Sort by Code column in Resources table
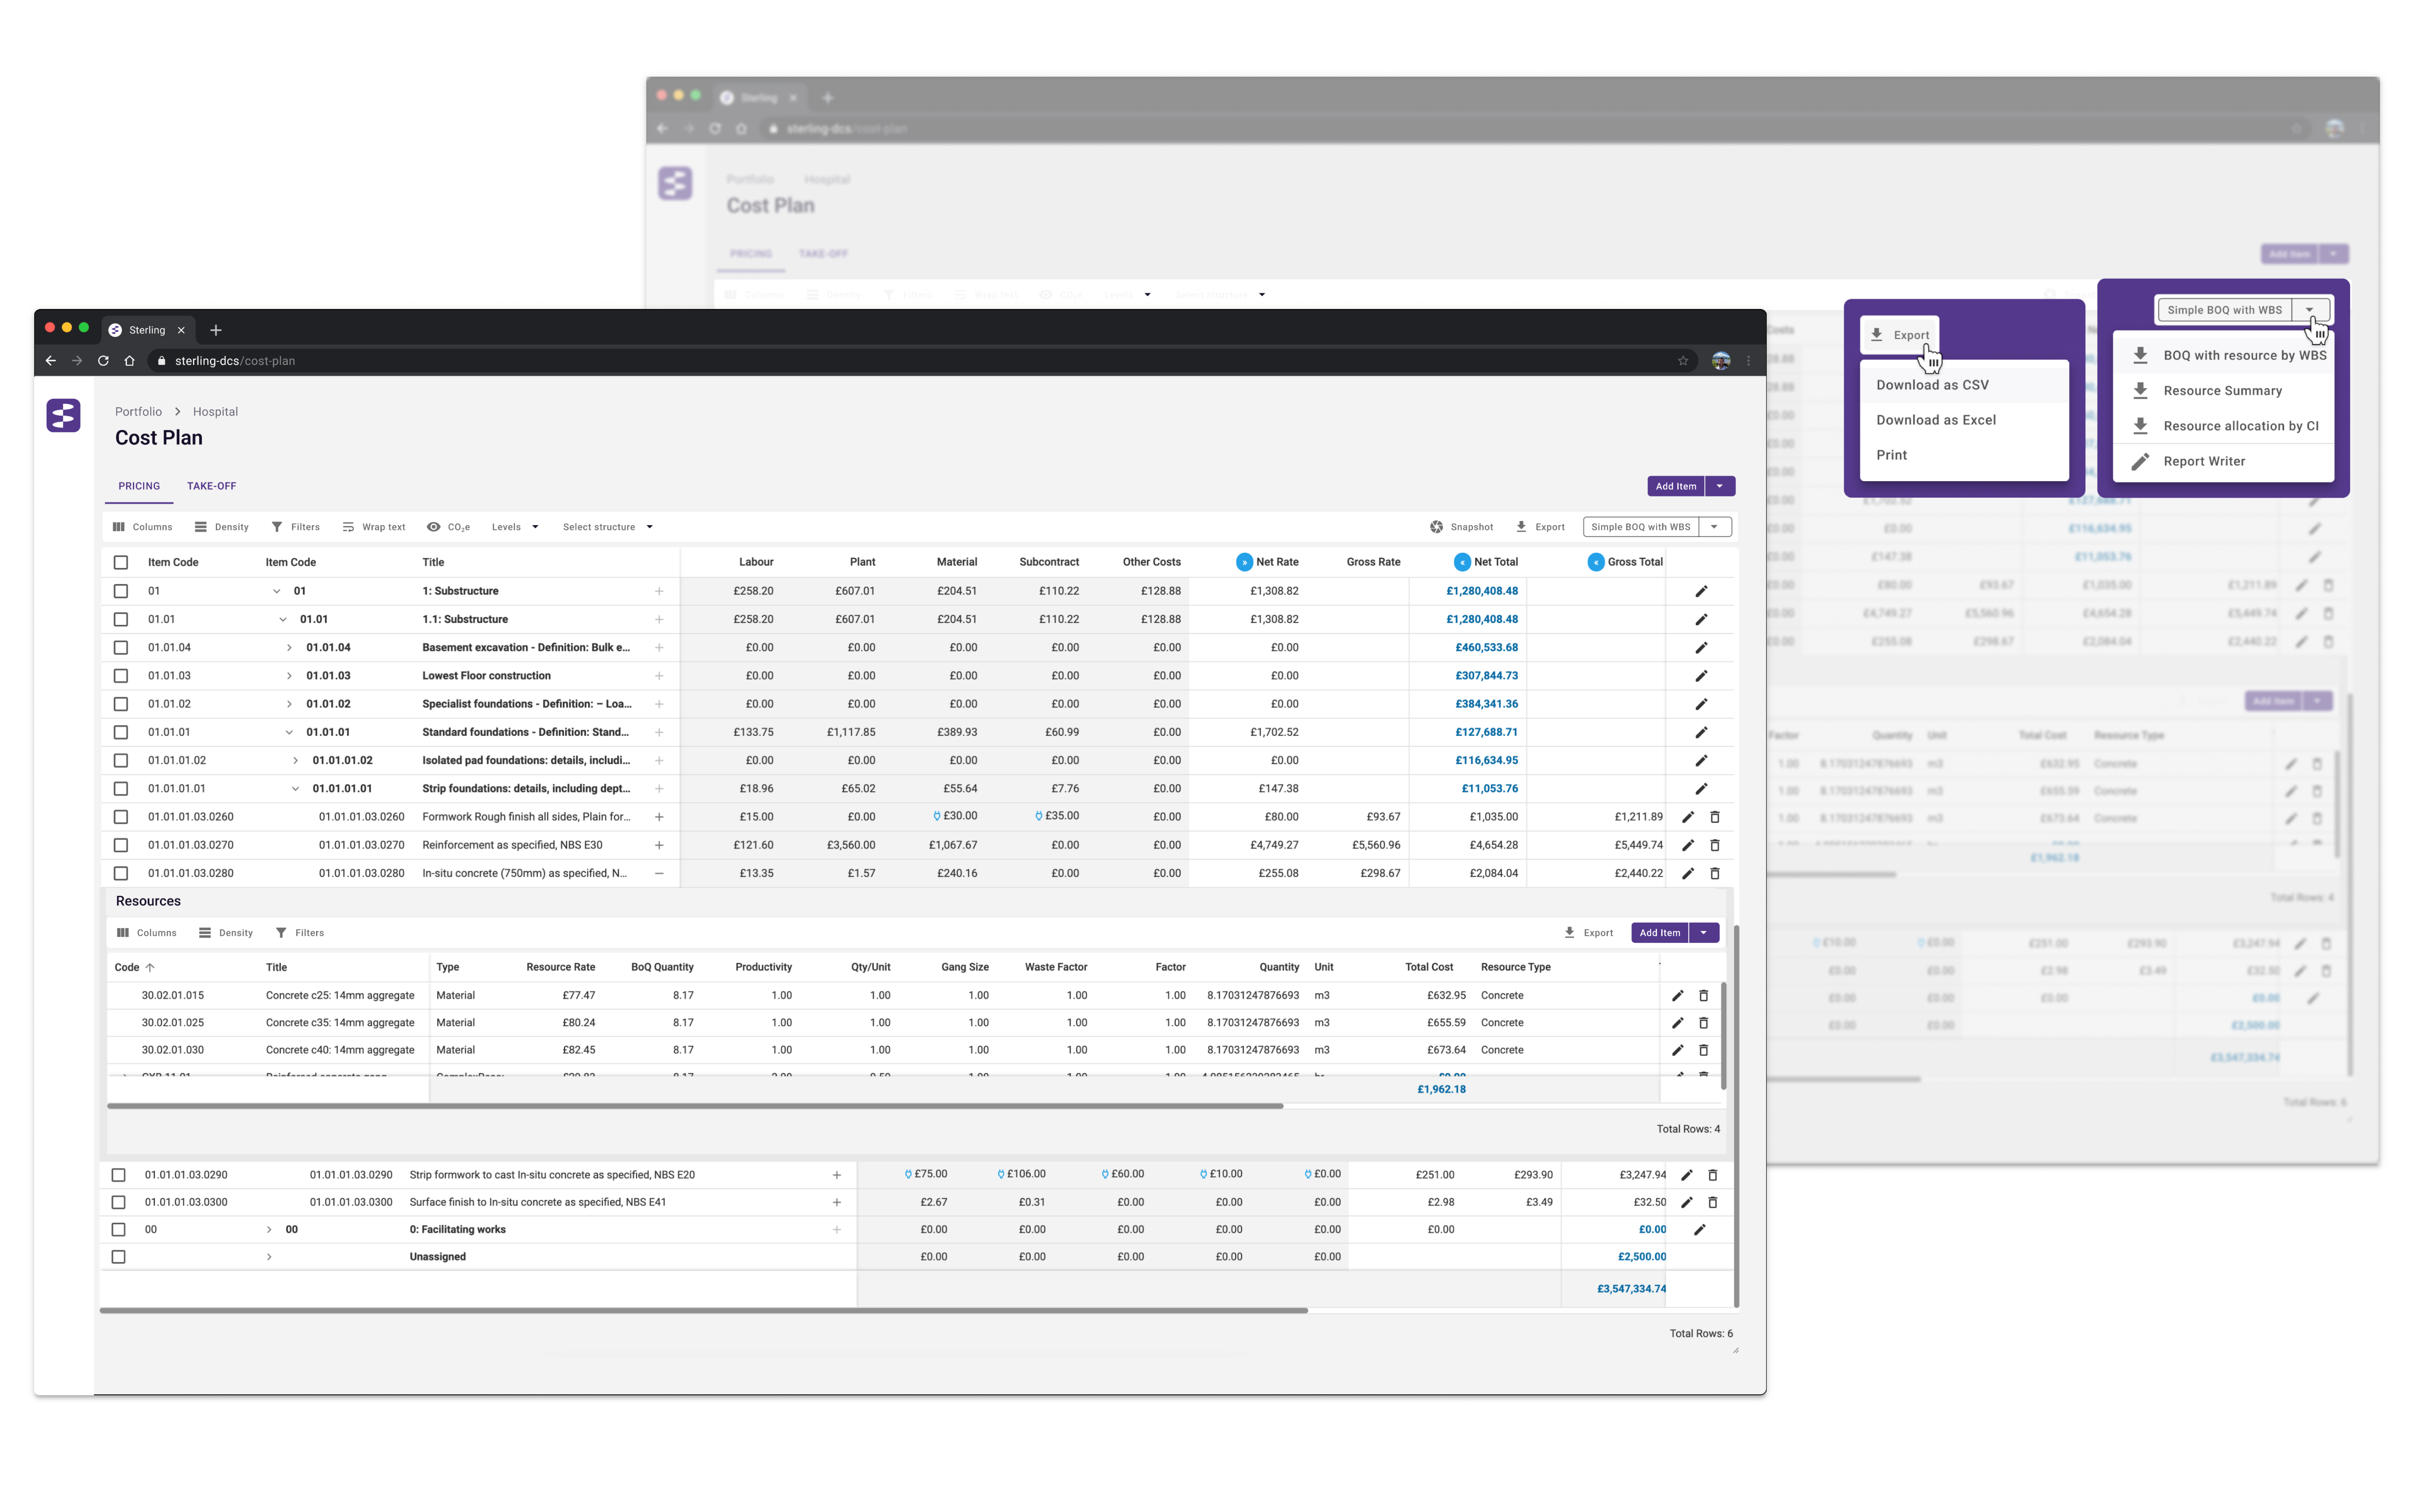The height and width of the screenshot is (1512, 2413). 134,968
